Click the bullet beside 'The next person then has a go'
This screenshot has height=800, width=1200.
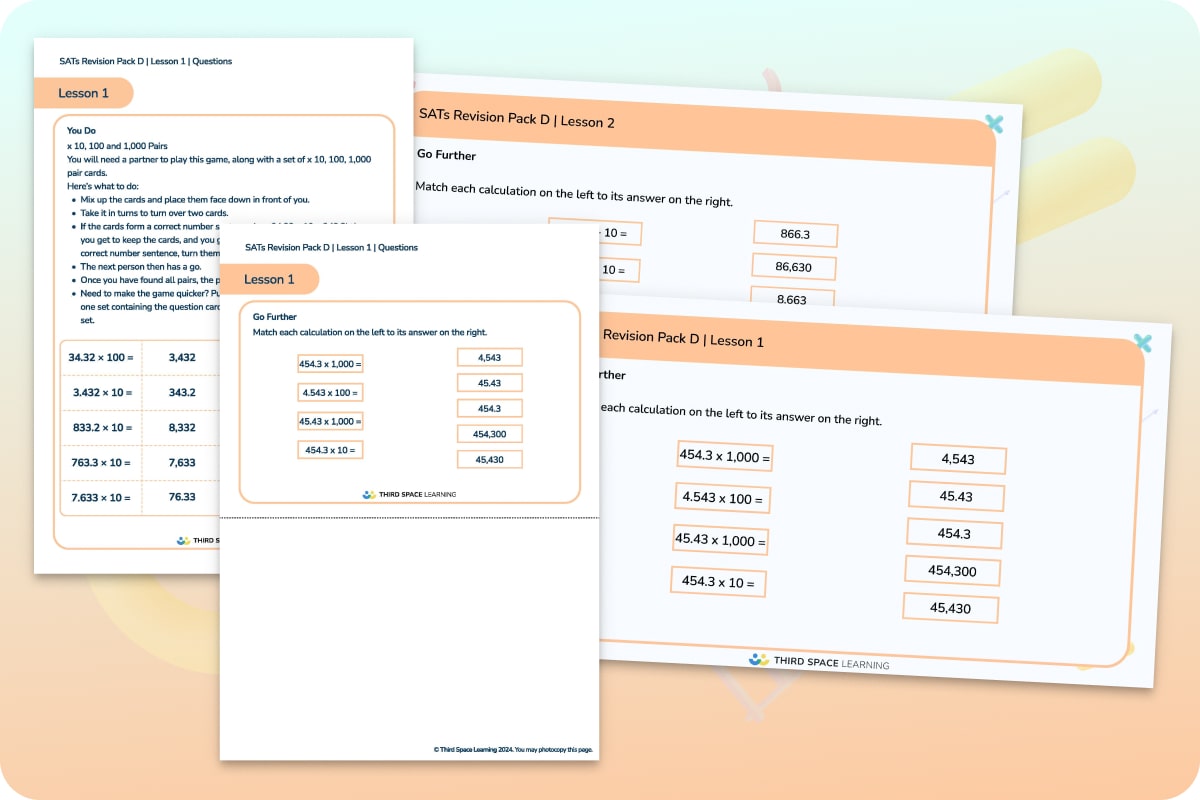coord(72,265)
